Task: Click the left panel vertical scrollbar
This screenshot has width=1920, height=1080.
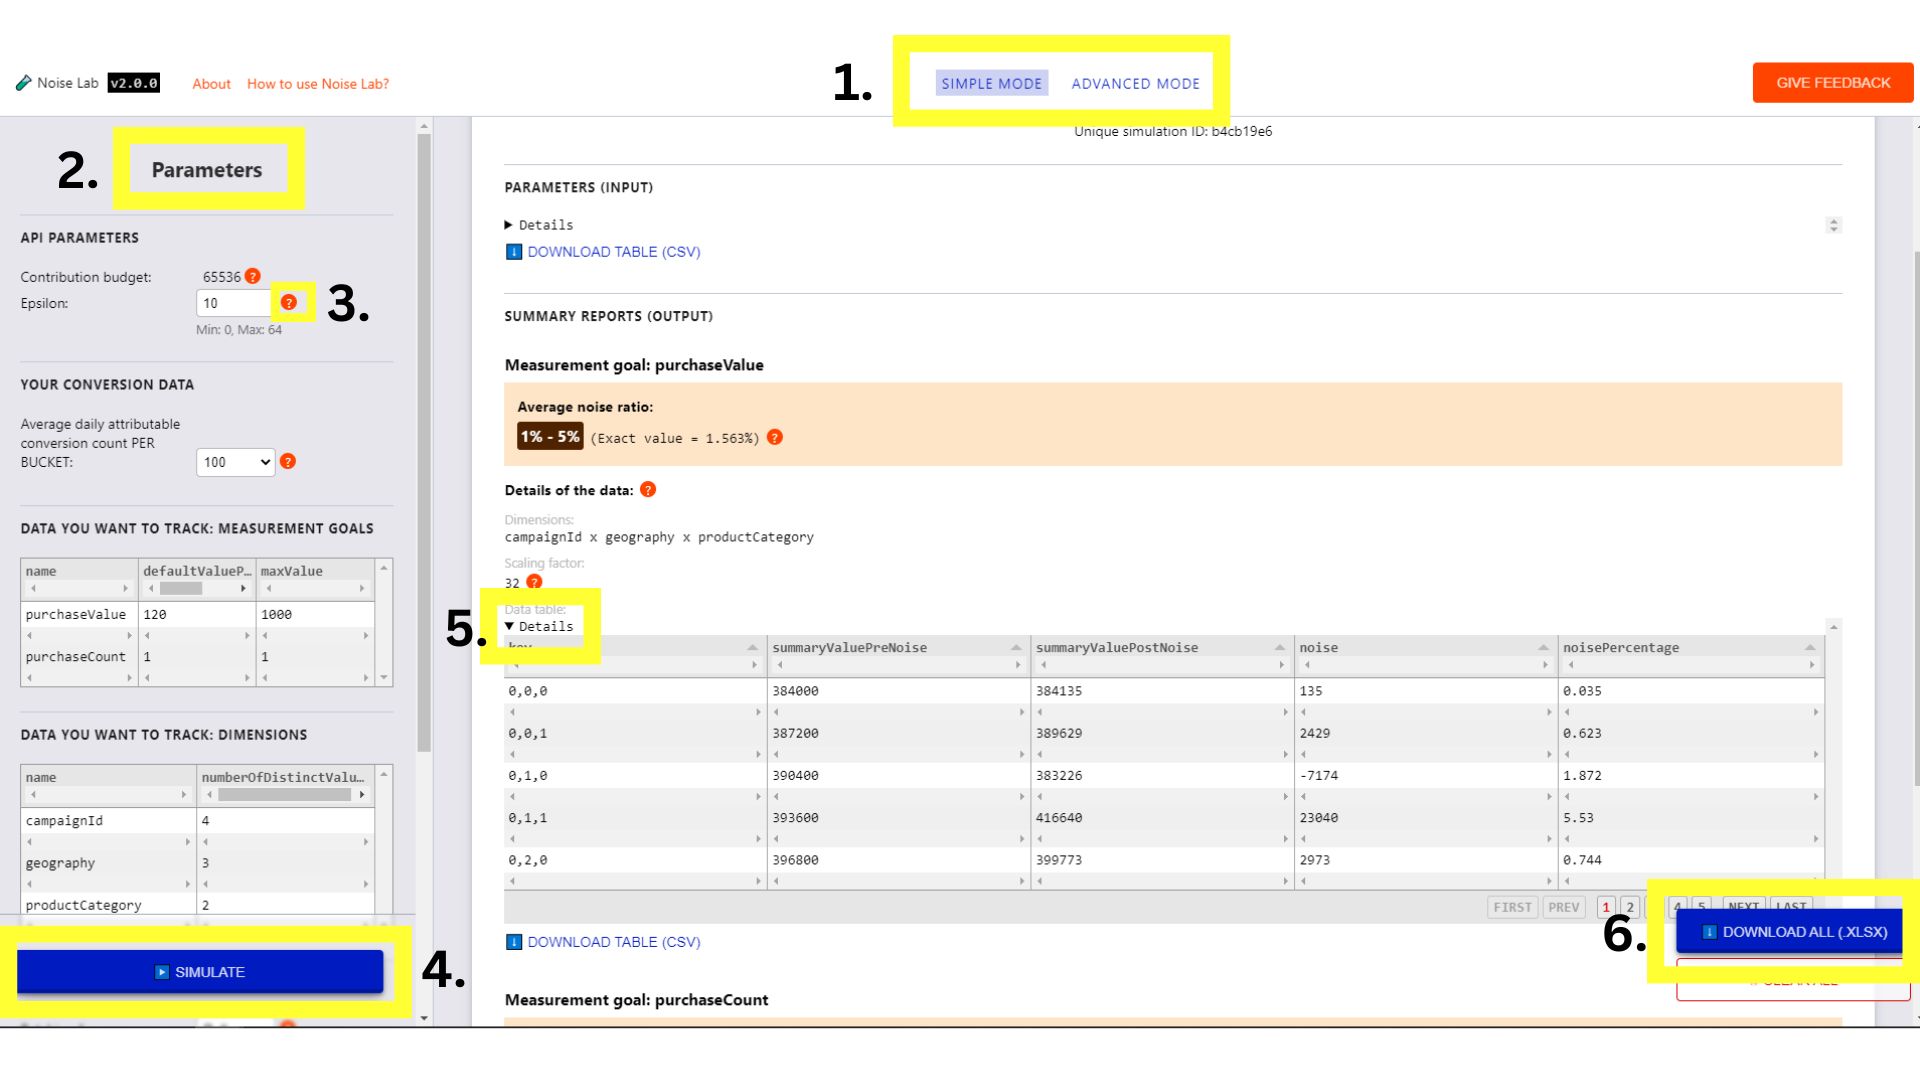Action: pos(424,440)
